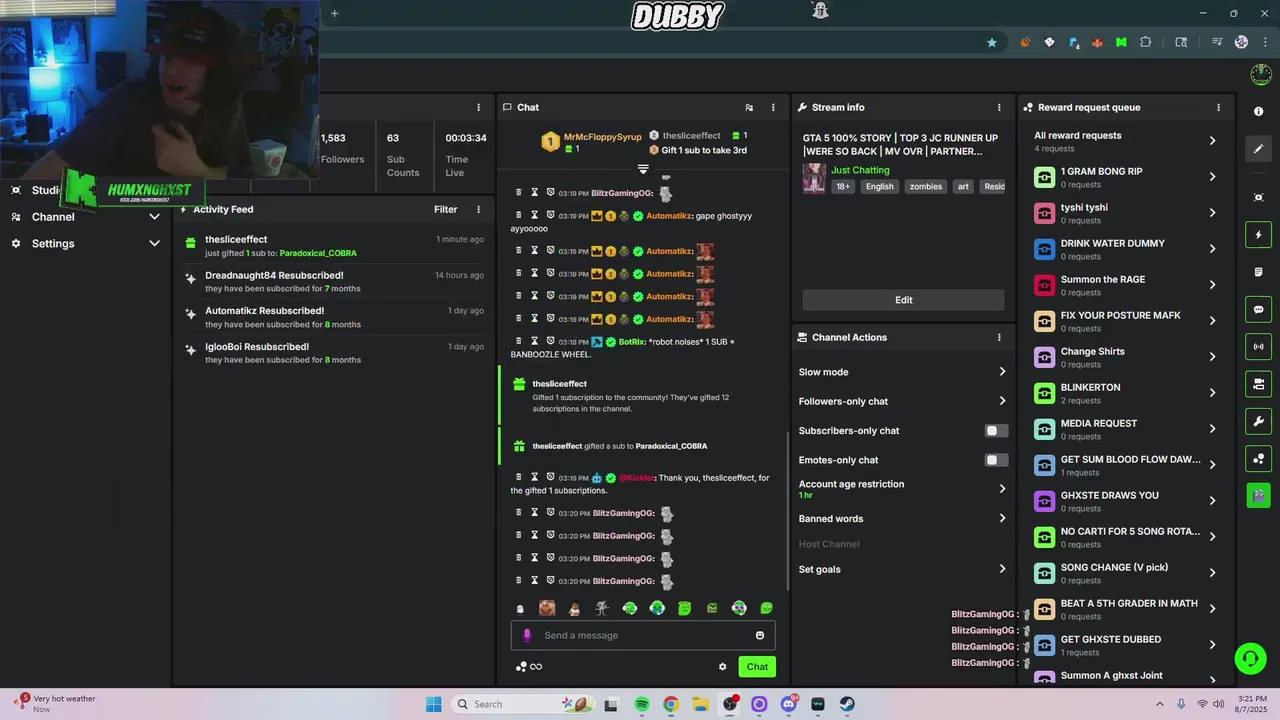Screen dimensions: 1280x720
Task: Click the lightning bolt icon in right sidebar
Action: click(1259, 235)
